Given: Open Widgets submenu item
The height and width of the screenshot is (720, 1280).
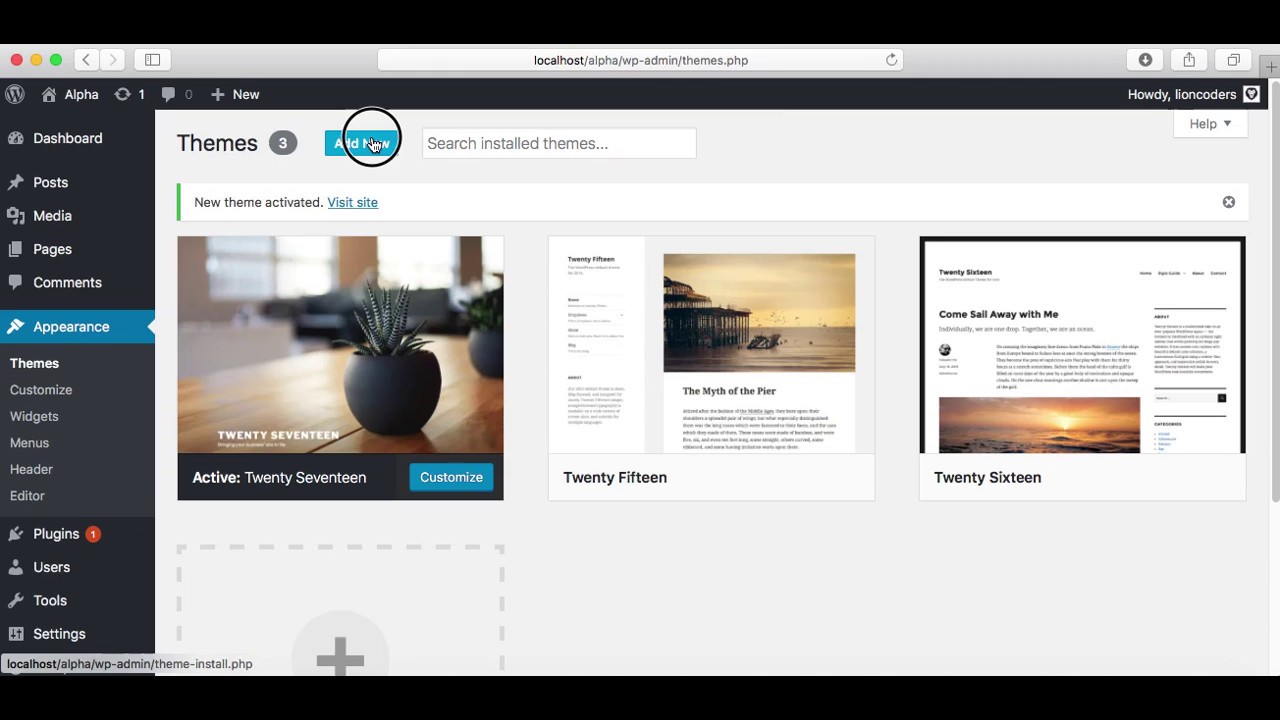Looking at the screenshot, I should click(34, 416).
